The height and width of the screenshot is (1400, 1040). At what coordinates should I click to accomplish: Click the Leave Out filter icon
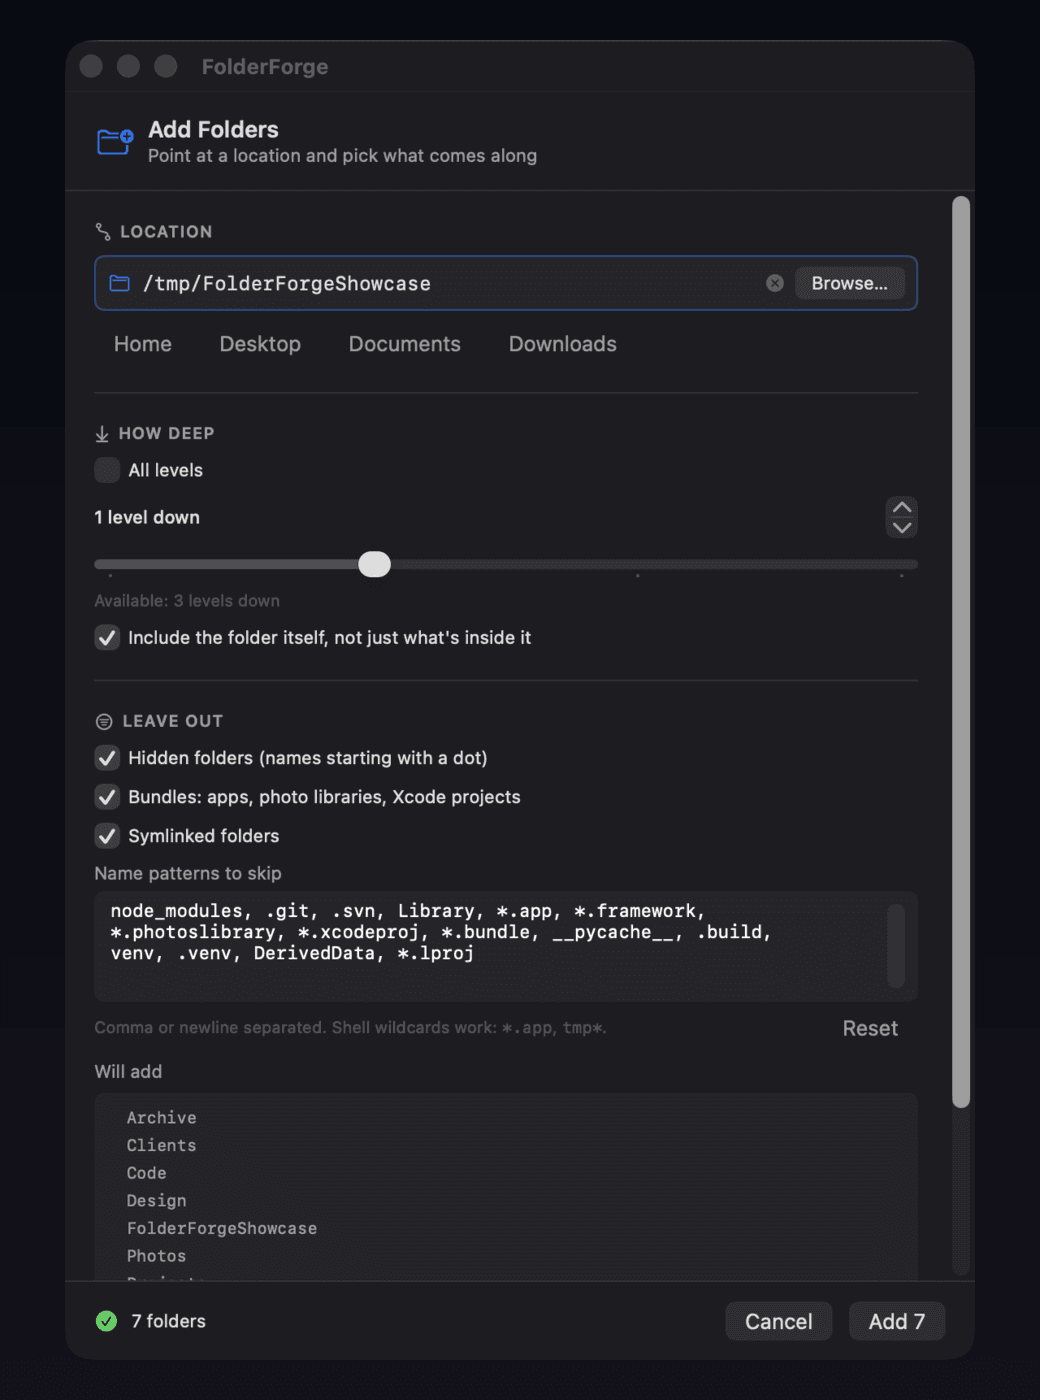104,721
